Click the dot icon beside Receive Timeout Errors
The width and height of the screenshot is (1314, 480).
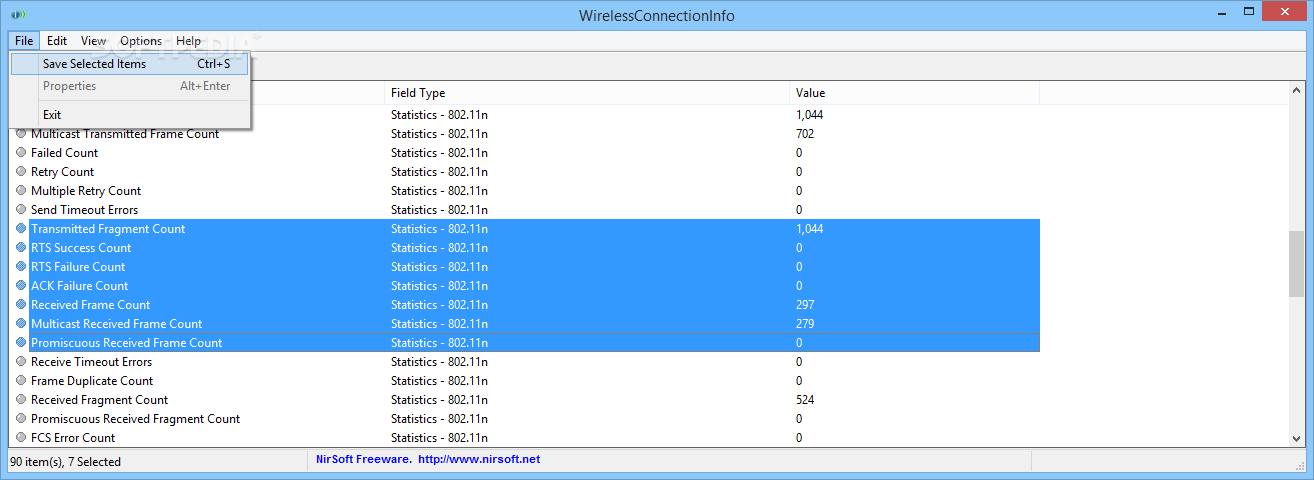(22, 362)
